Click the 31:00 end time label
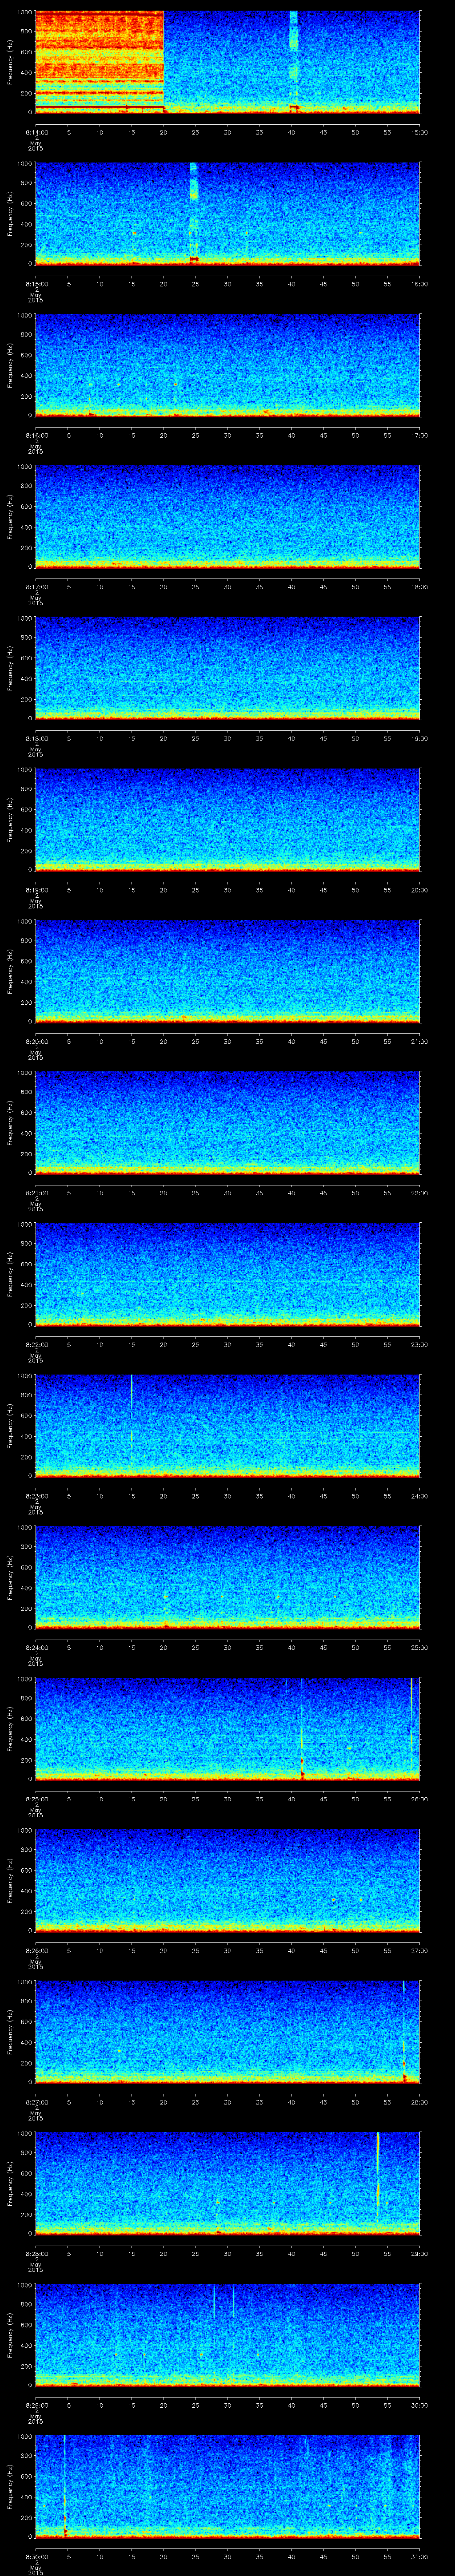The width and height of the screenshot is (455, 2576). [420, 2556]
